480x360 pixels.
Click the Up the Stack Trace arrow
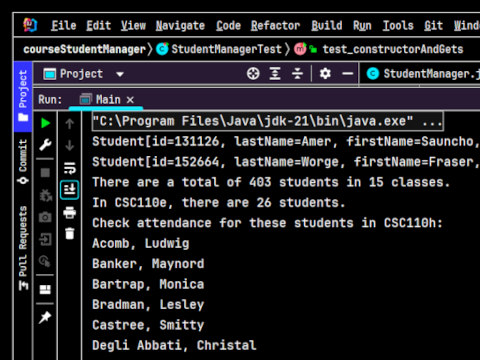70,124
